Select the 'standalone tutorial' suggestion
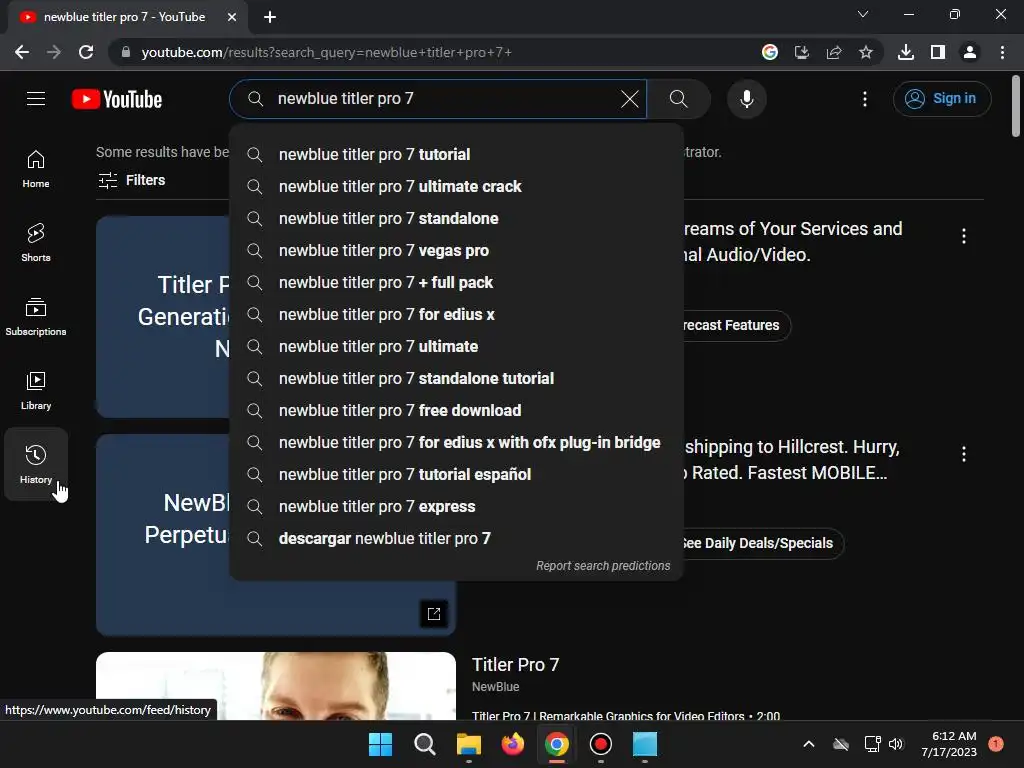This screenshot has height=768, width=1024. click(456, 379)
